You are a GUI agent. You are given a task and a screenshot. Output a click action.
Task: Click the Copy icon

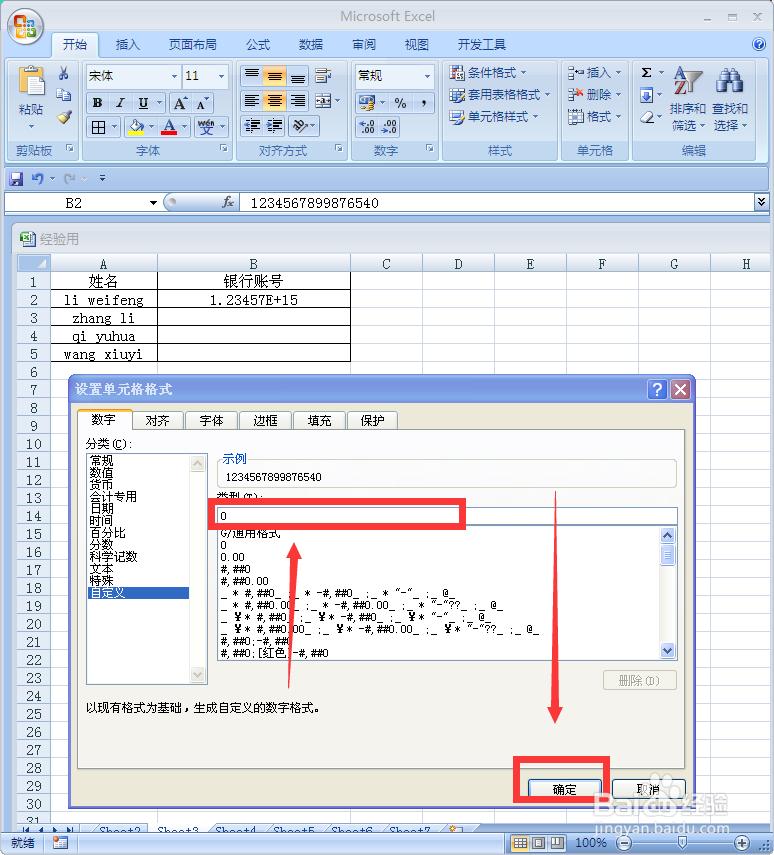click(x=64, y=95)
